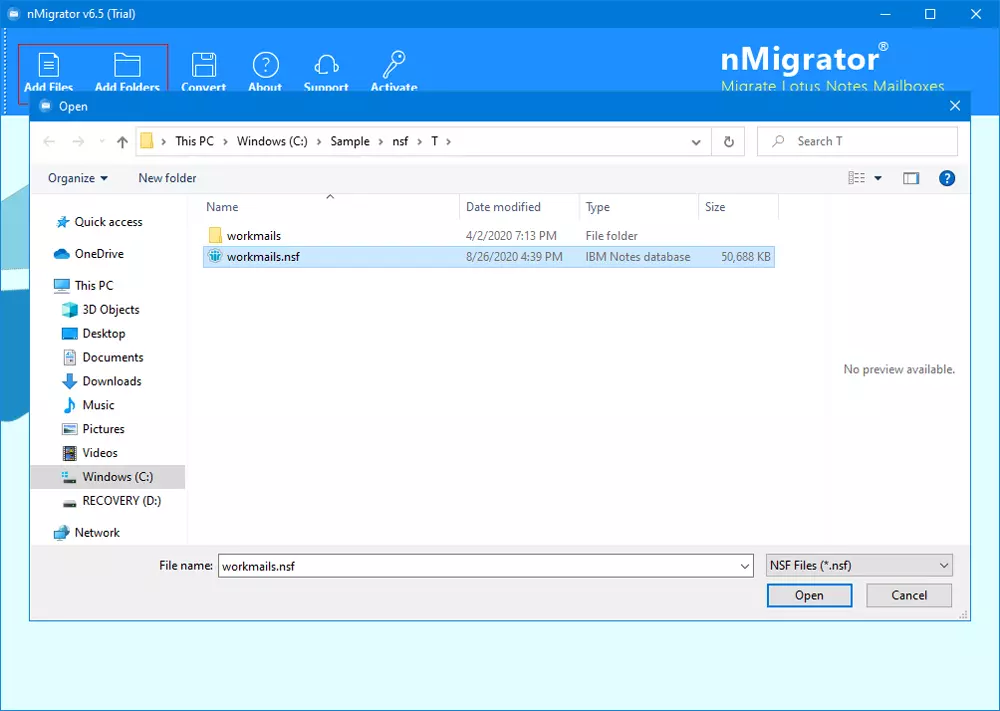1000x711 pixels.
Task: Click the Add Folders toolbar icon
Action: pos(127,65)
